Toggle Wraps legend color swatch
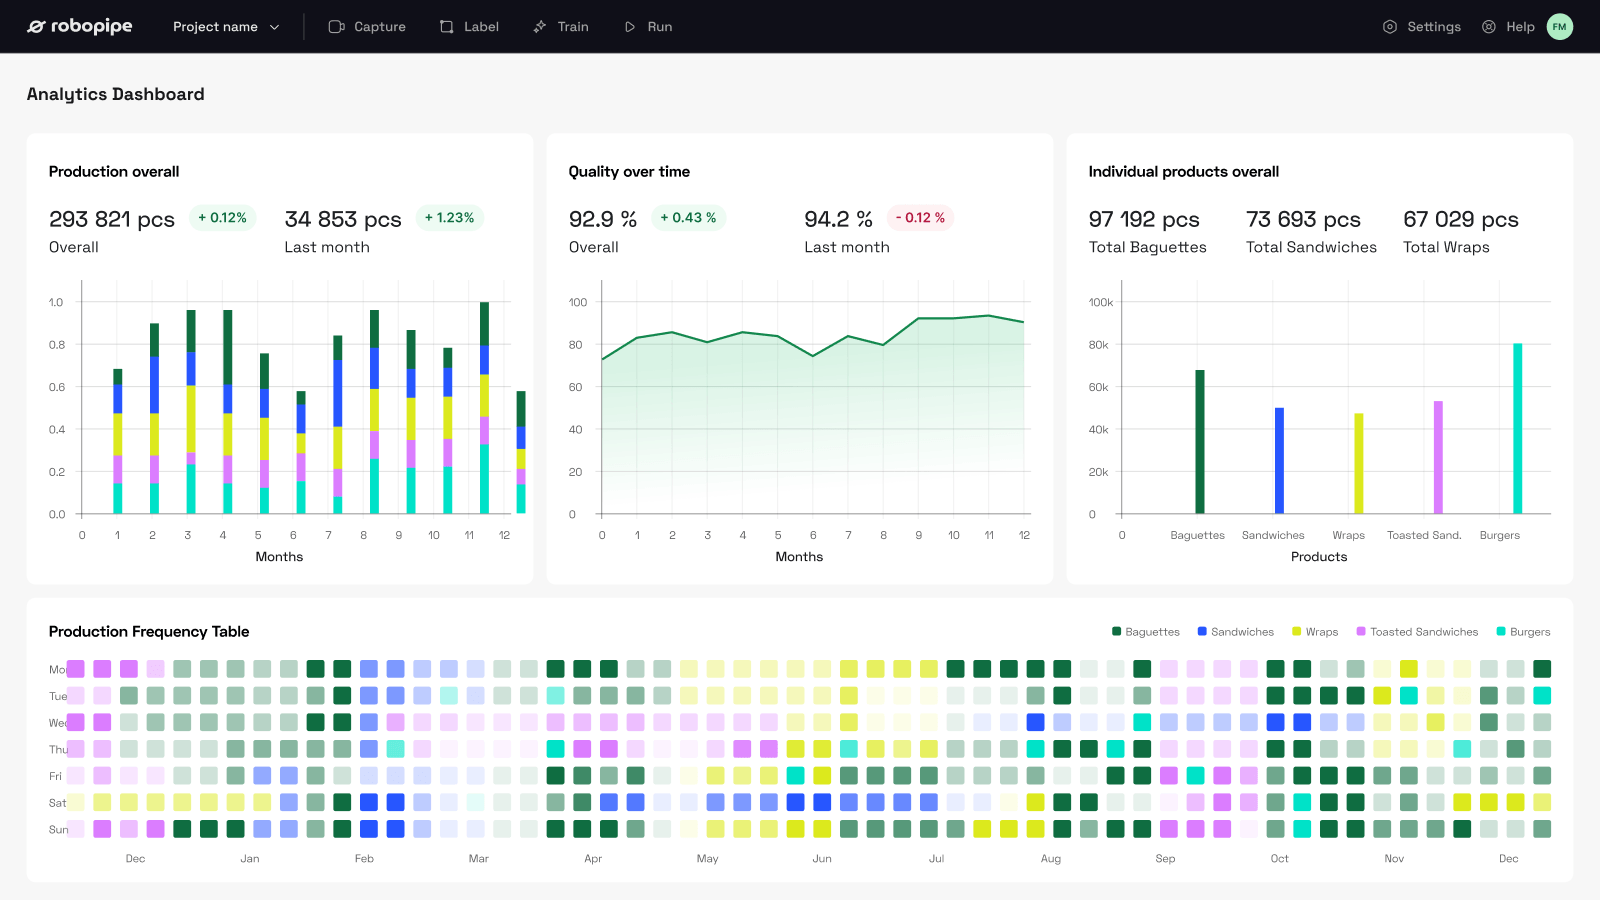 (x=1297, y=632)
